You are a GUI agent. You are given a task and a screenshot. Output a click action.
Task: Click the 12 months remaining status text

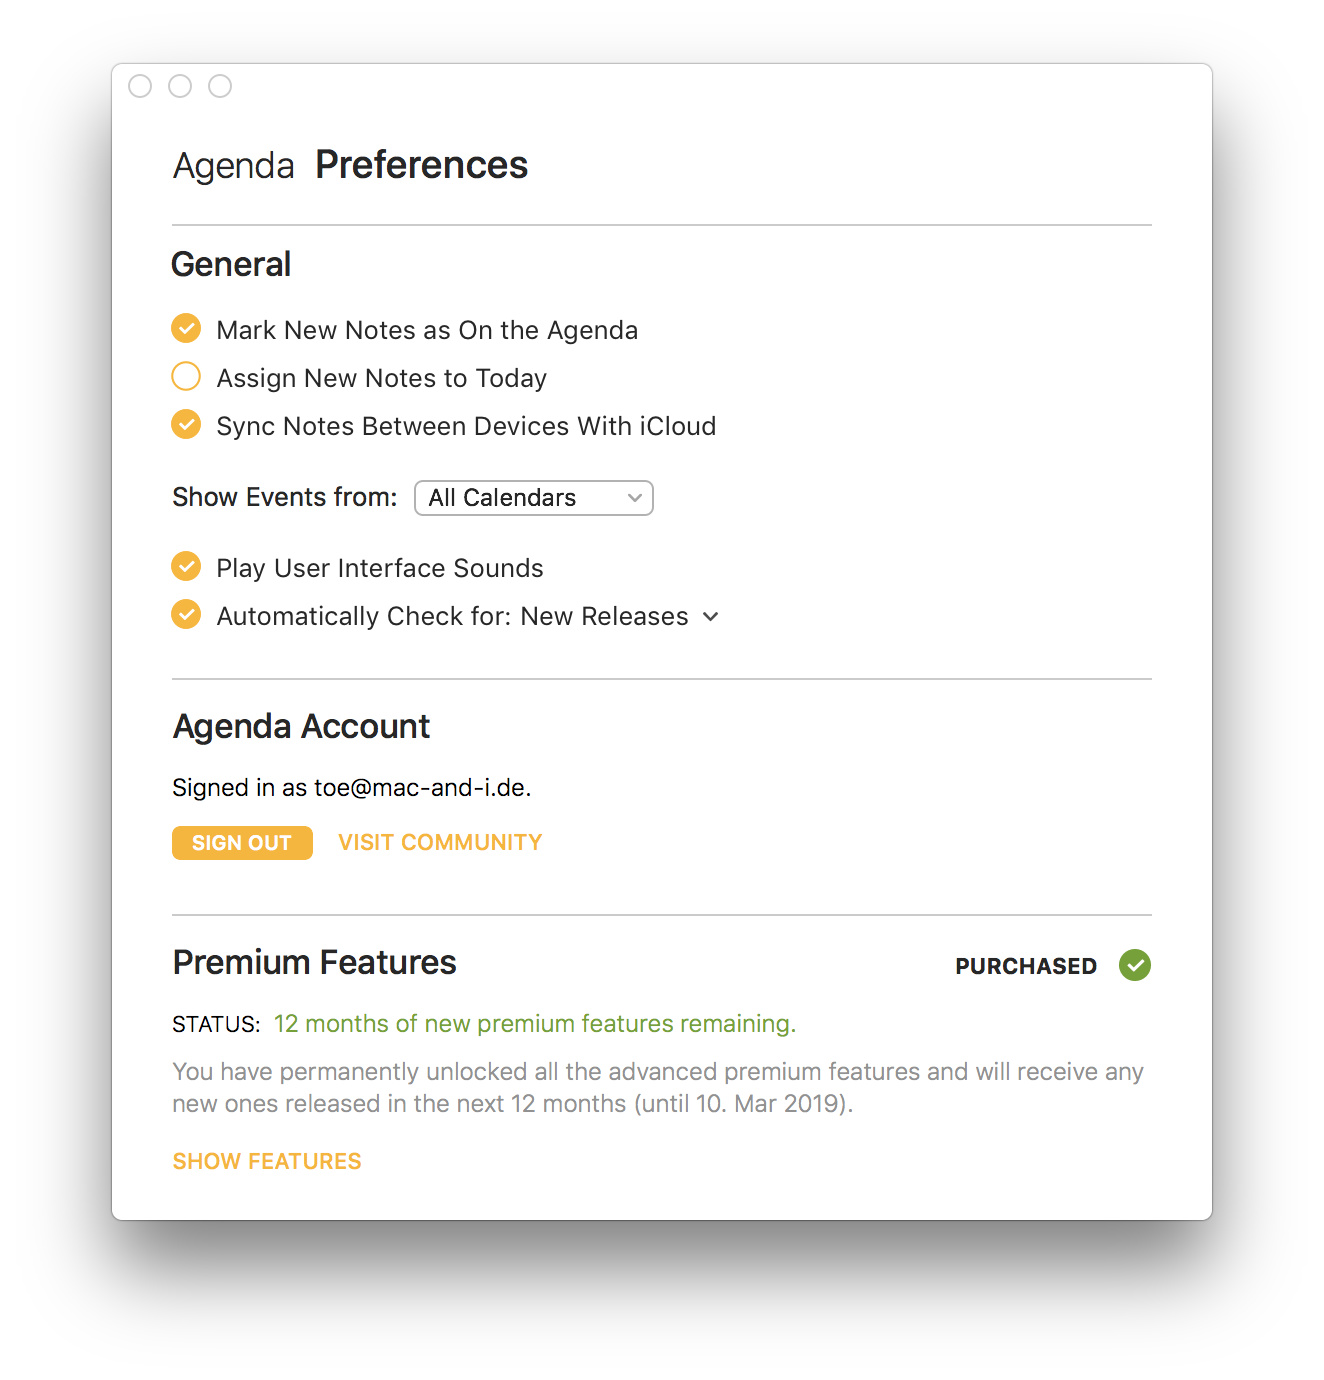click(x=535, y=1024)
